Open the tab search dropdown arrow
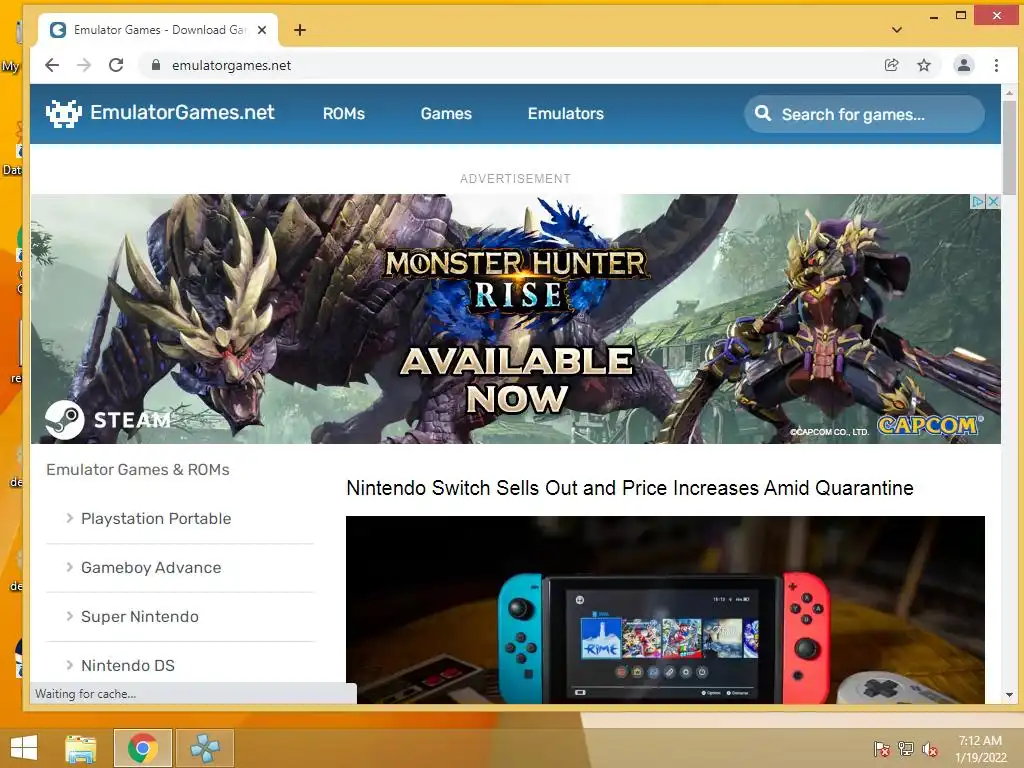The width and height of the screenshot is (1024, 768). 897,30
